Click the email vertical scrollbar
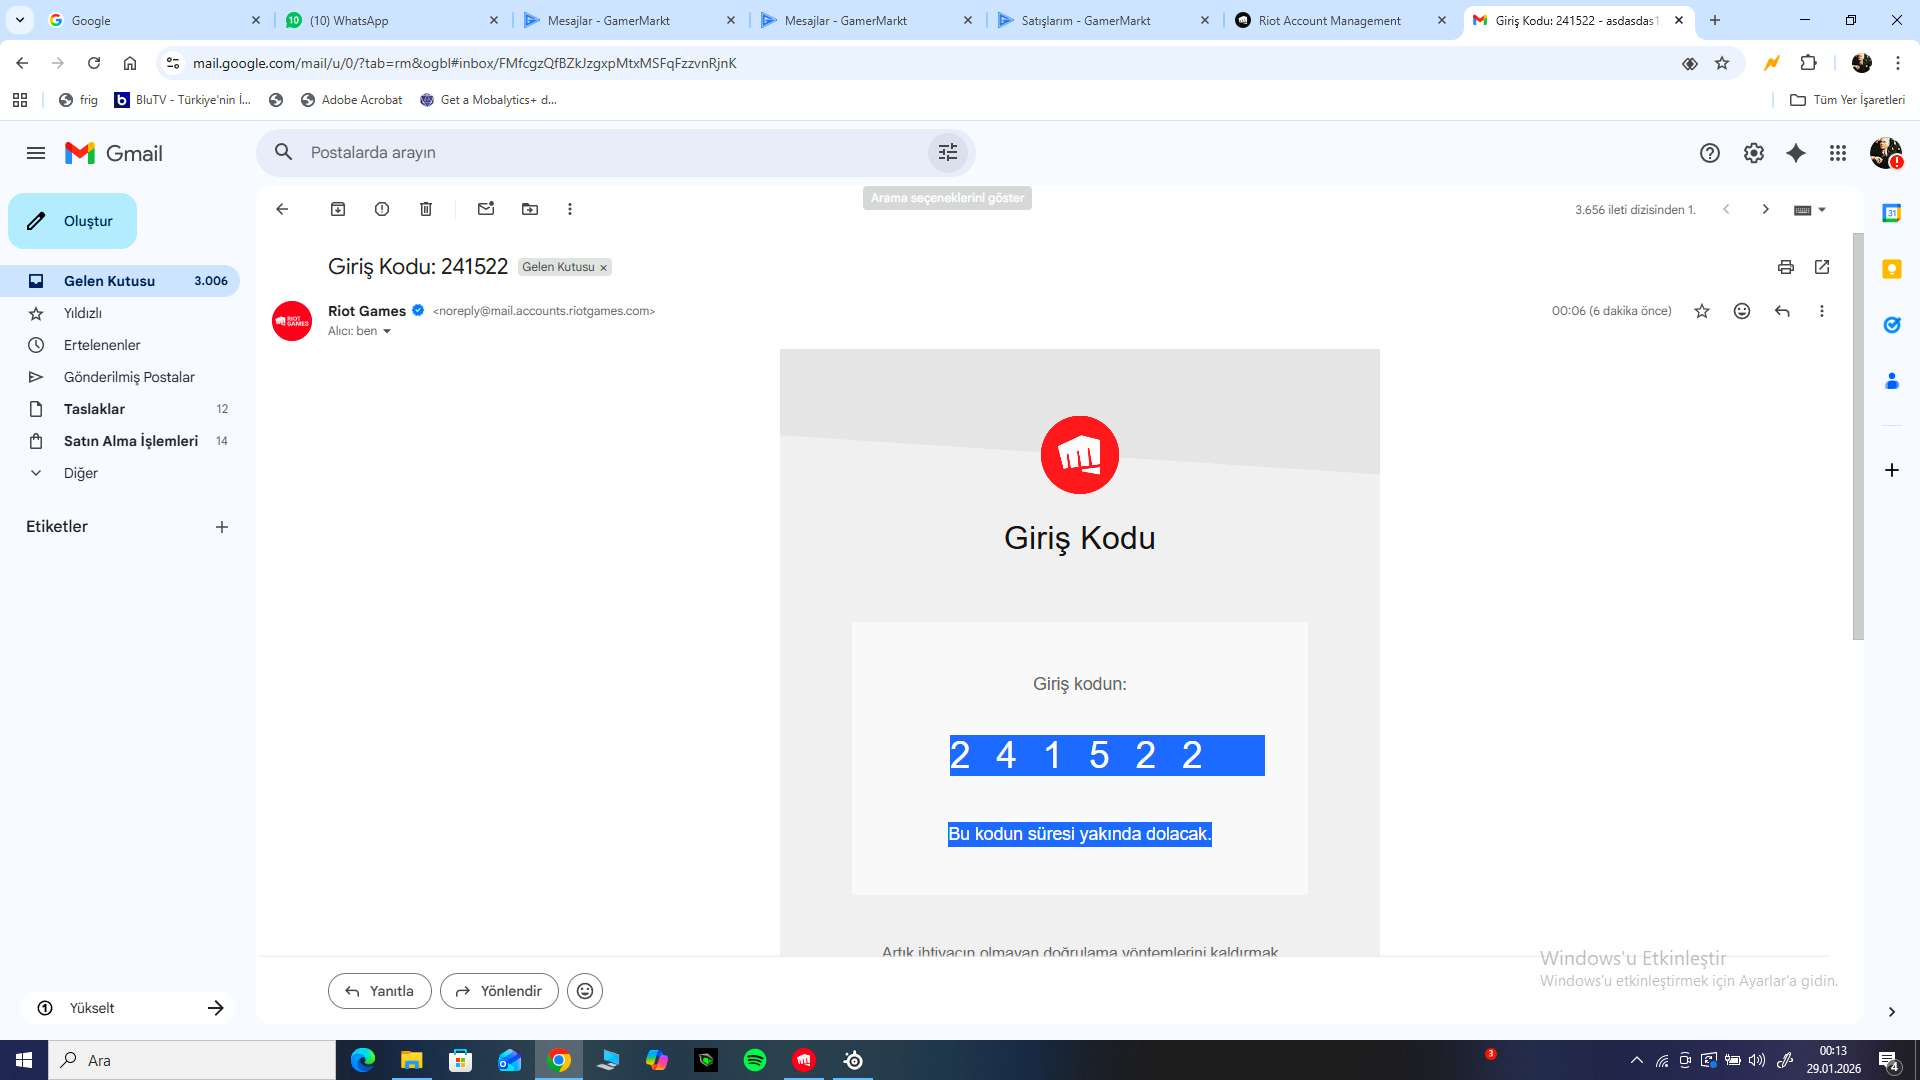This screenshot has width=1920, height=1080. pyautogui.click(x=1858, y=436)
